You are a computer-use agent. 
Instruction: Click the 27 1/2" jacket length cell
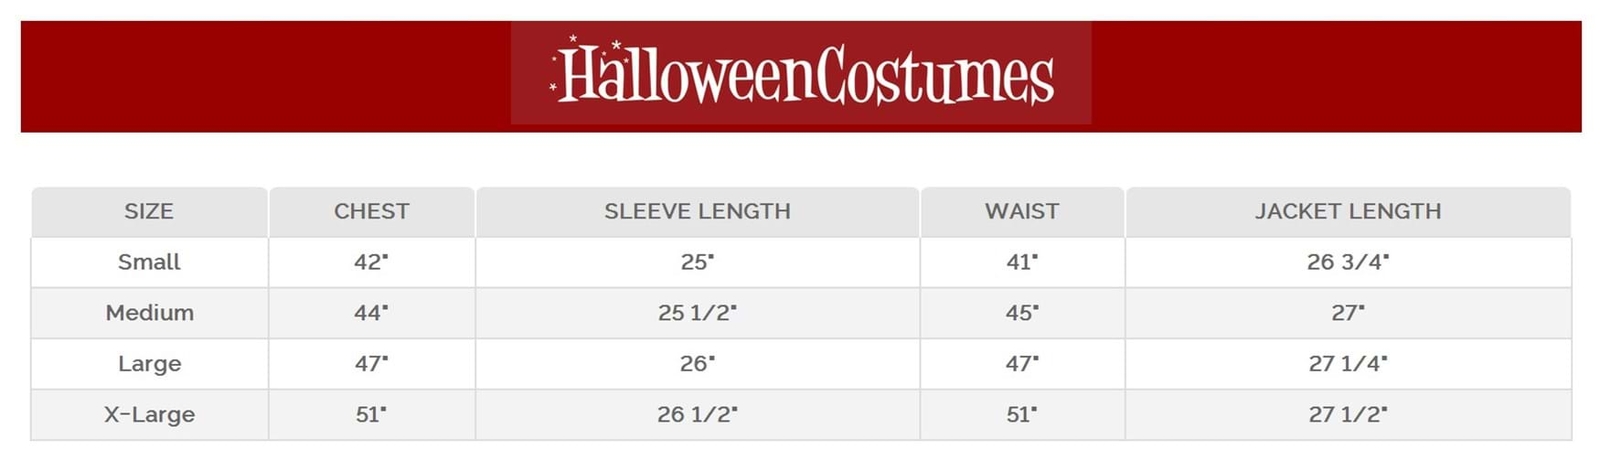[1348, 414]
